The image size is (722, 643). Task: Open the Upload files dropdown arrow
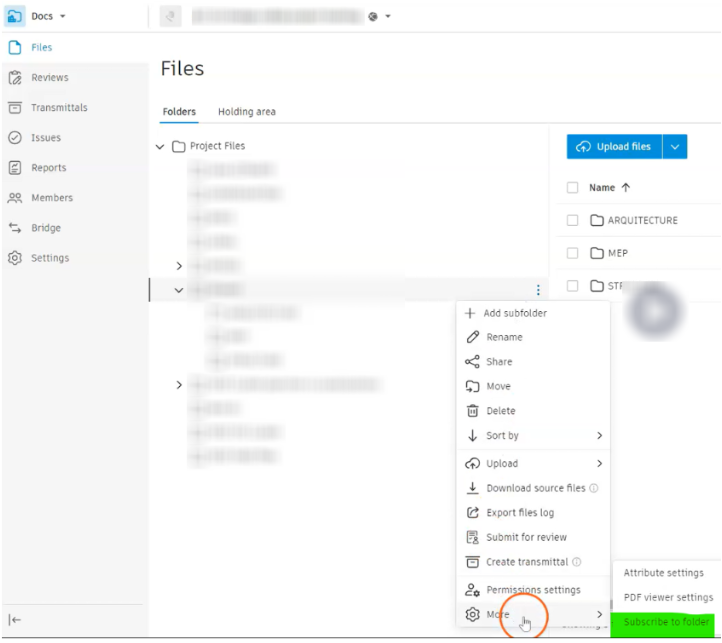pos(675,147)
